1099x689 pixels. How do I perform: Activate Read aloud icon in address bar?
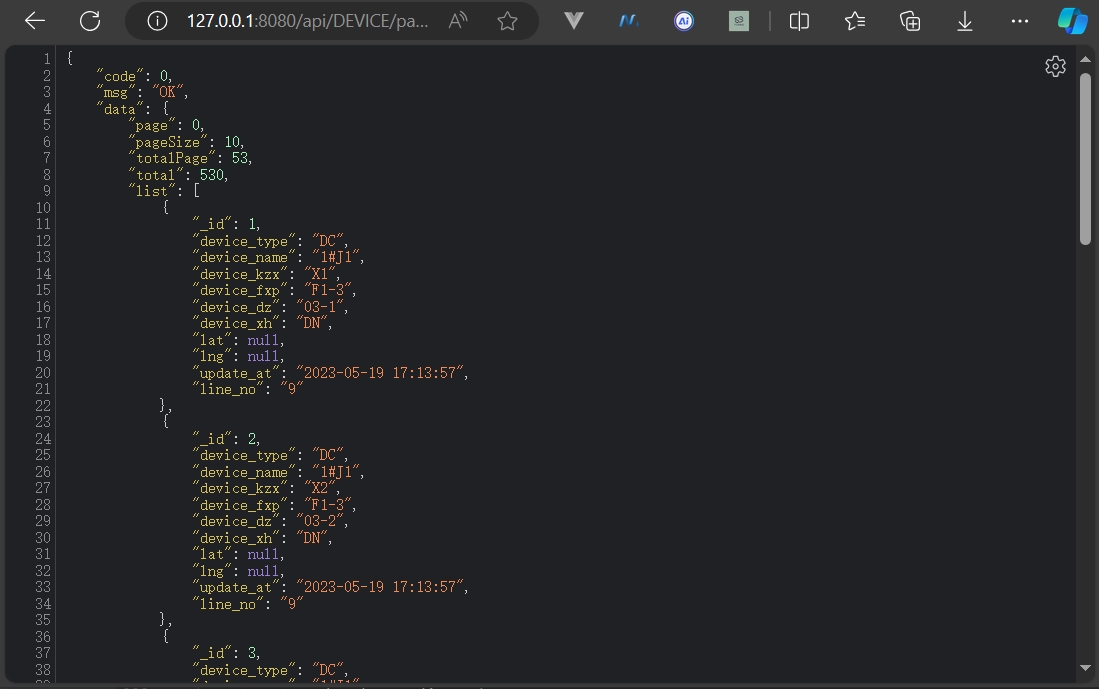[458, 21]
